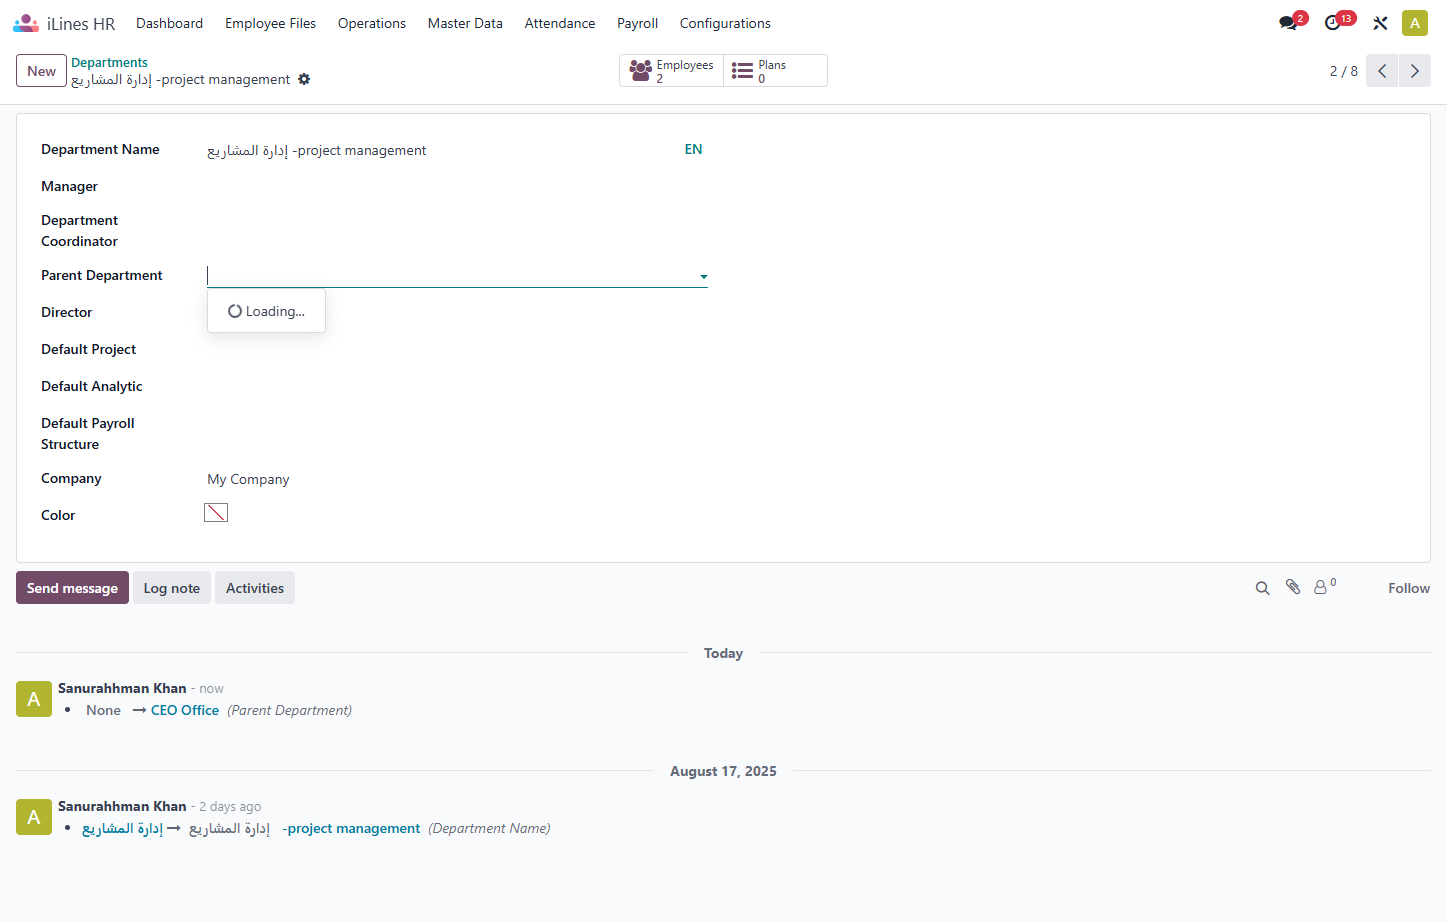Click the Default Project field
The height and width of the screenshot is (922, 1447).
457,350
